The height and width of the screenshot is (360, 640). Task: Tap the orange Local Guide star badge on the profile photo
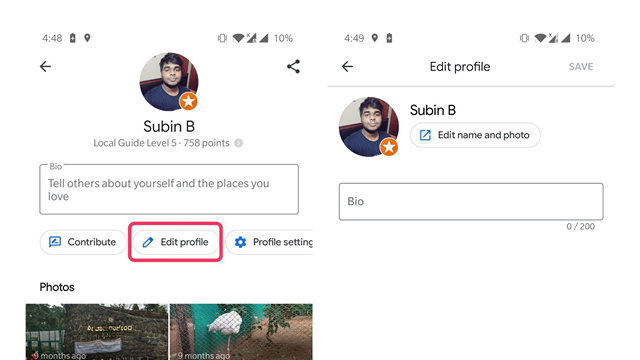188,101
